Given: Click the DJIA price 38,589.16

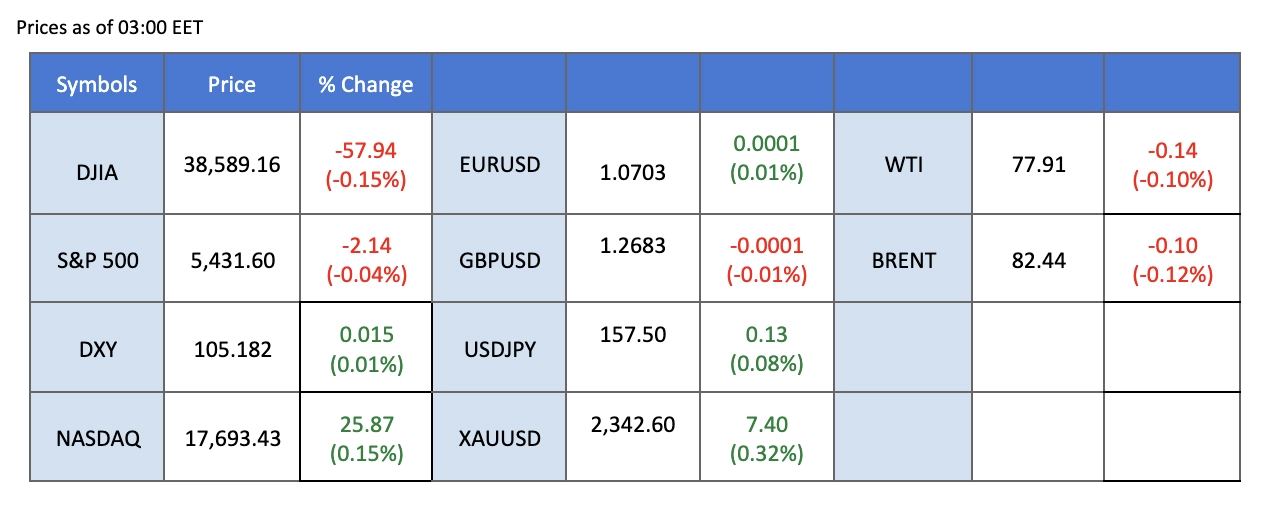Looking at the screenshot, I should (231, 164).
